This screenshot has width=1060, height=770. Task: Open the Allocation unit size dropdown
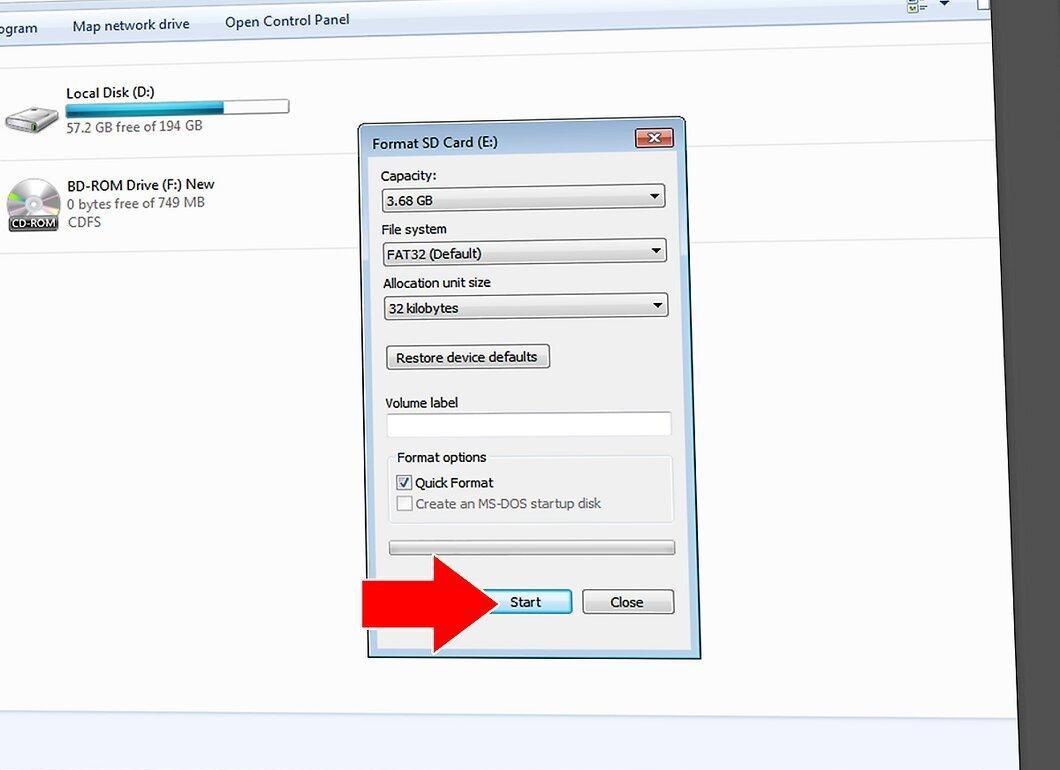coord(525,306)
